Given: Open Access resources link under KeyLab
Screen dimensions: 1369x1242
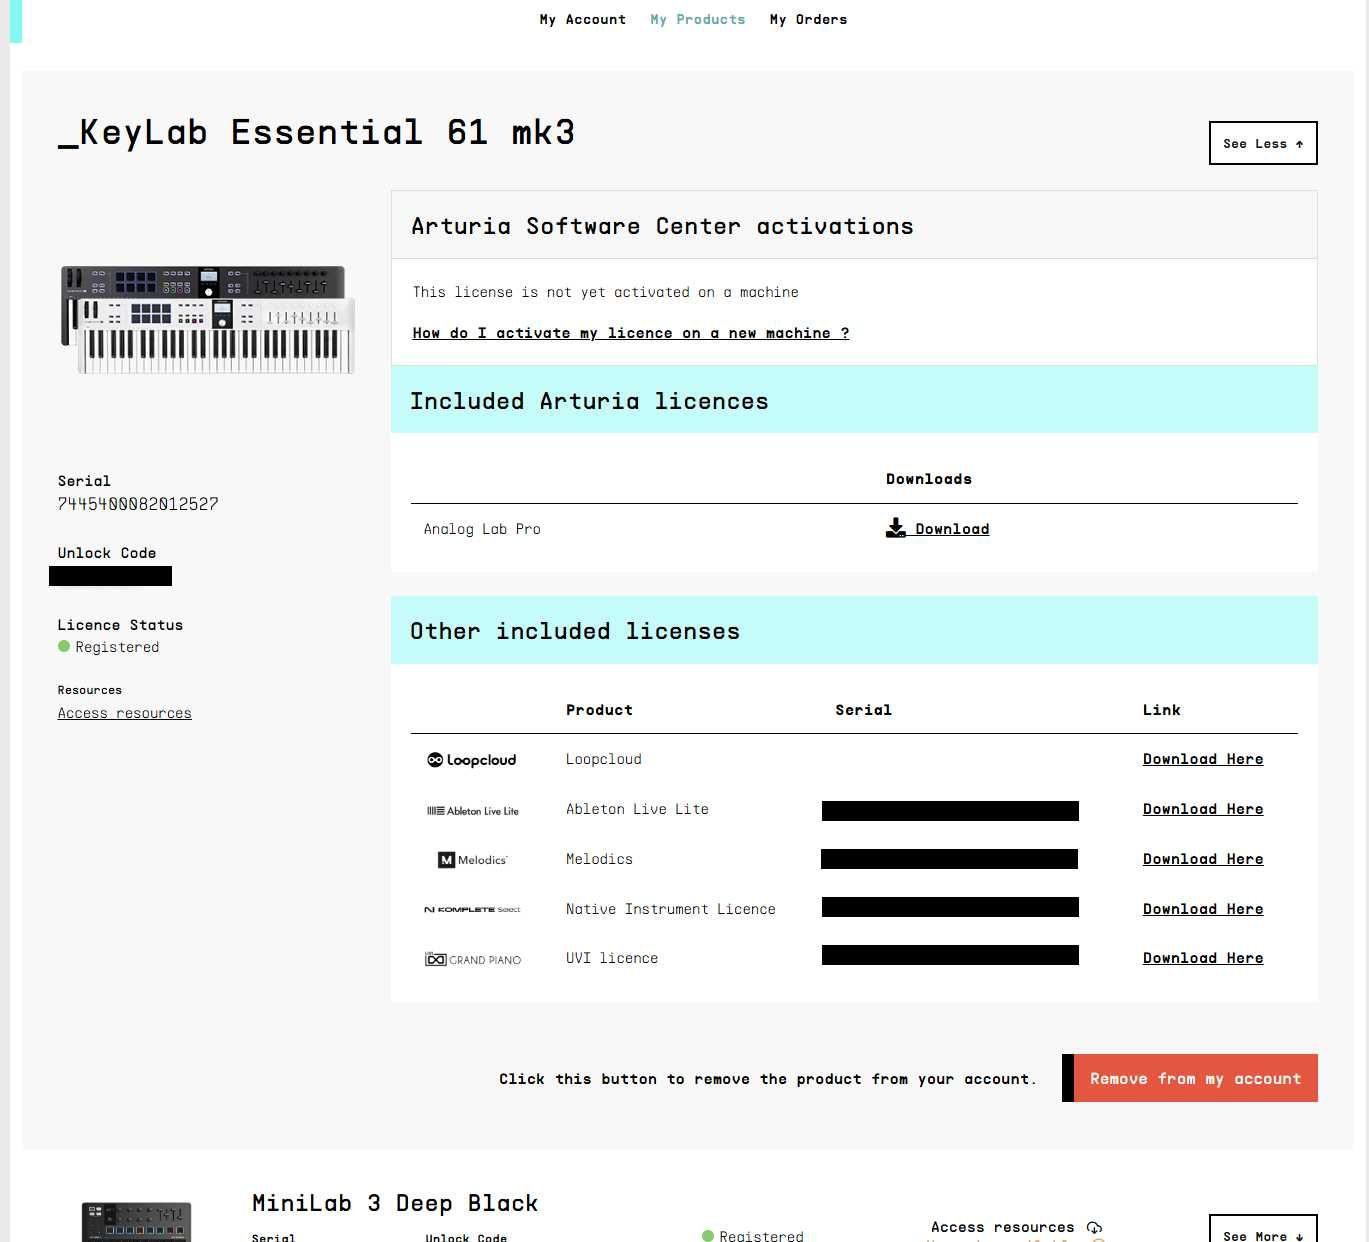Looking at the screenshot, I should point(124,713).
